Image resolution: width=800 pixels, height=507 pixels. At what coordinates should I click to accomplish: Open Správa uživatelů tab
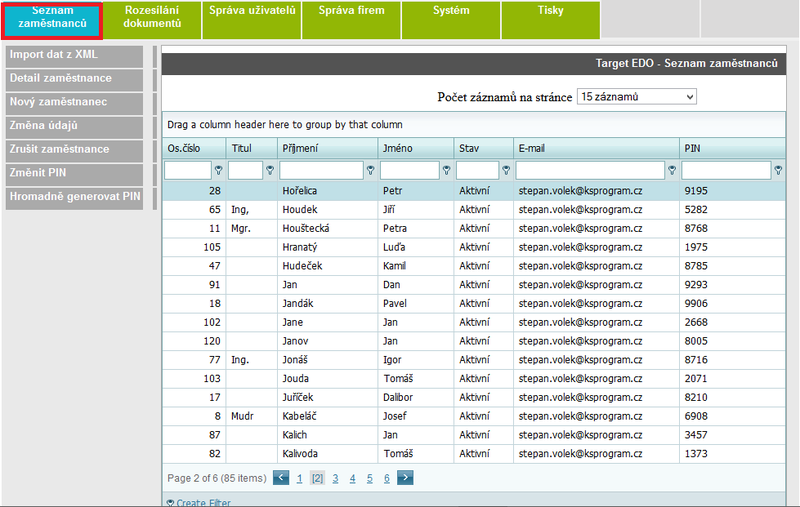(252, 20)
